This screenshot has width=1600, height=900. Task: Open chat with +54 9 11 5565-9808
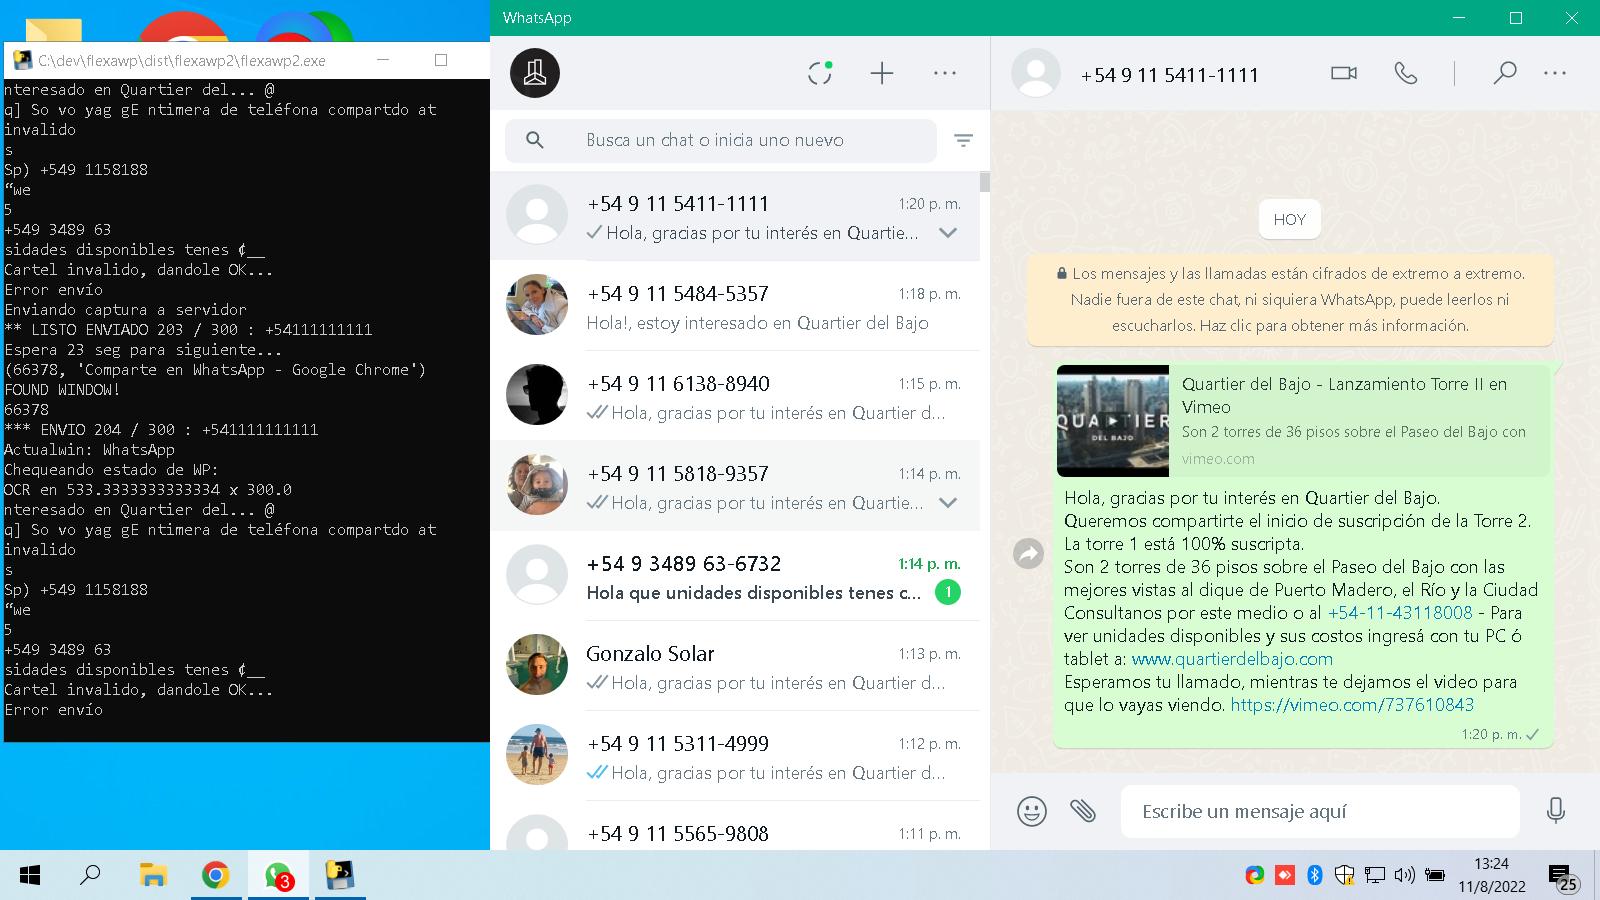point(735,826)
